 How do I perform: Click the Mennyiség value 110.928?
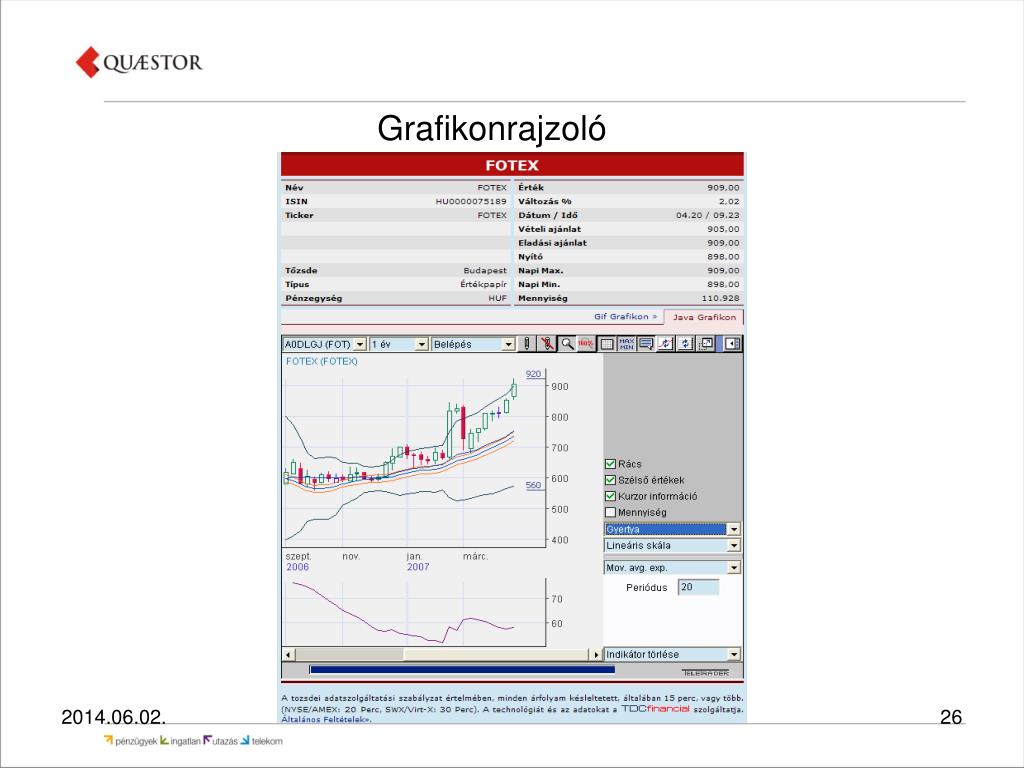[721, 298]
